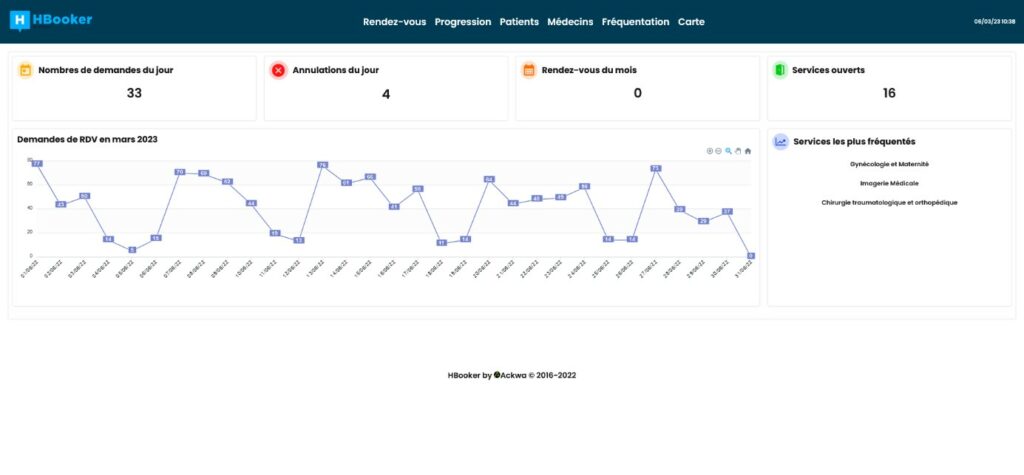Click the yellow daily requests calendar icon
The height and width of the screenshot is (475, 1024).
tap(26, 70)
